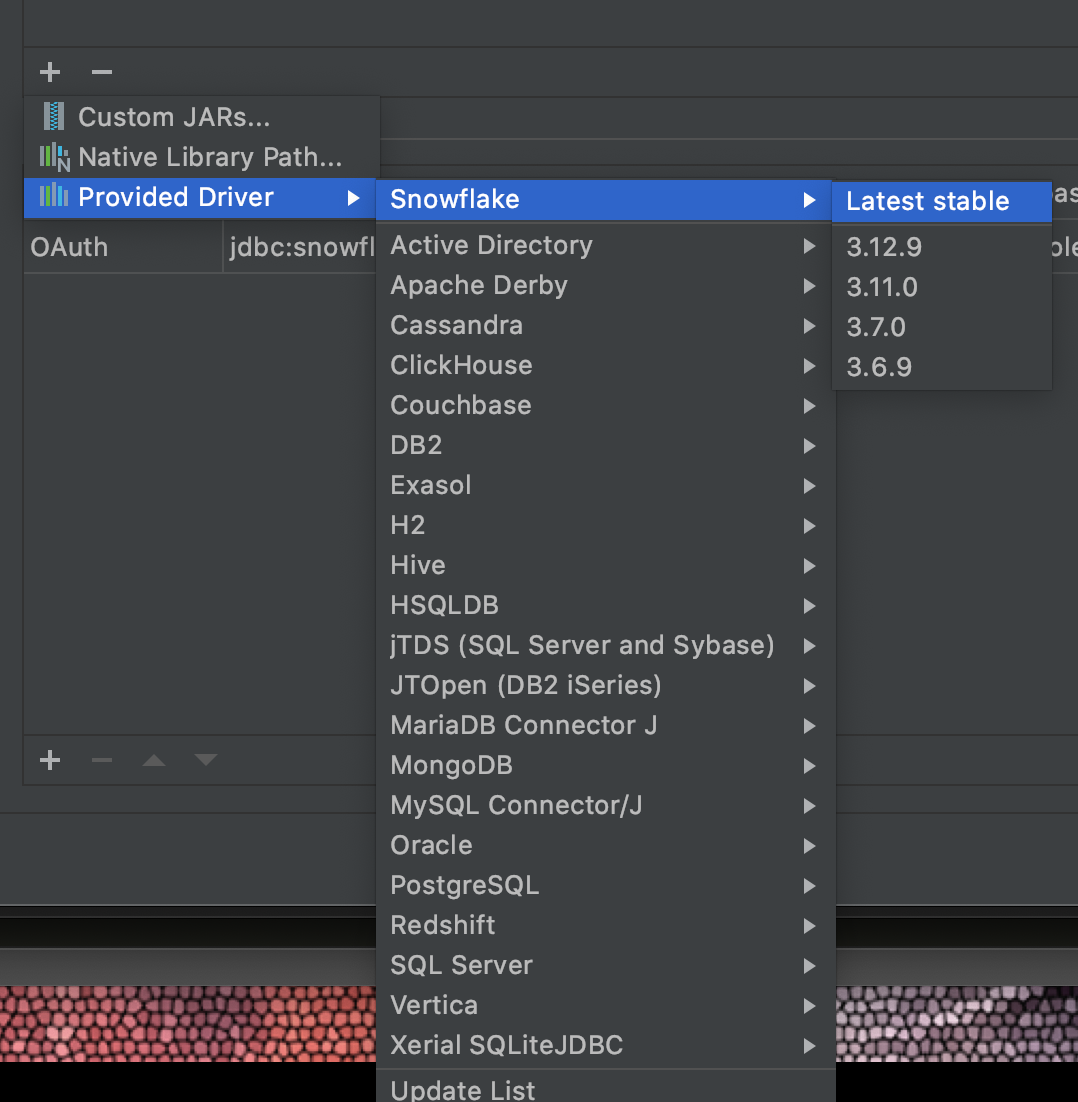
Task: Select MongoDB from the driver list
Action: pyautogui.click(x=451, y=765)
